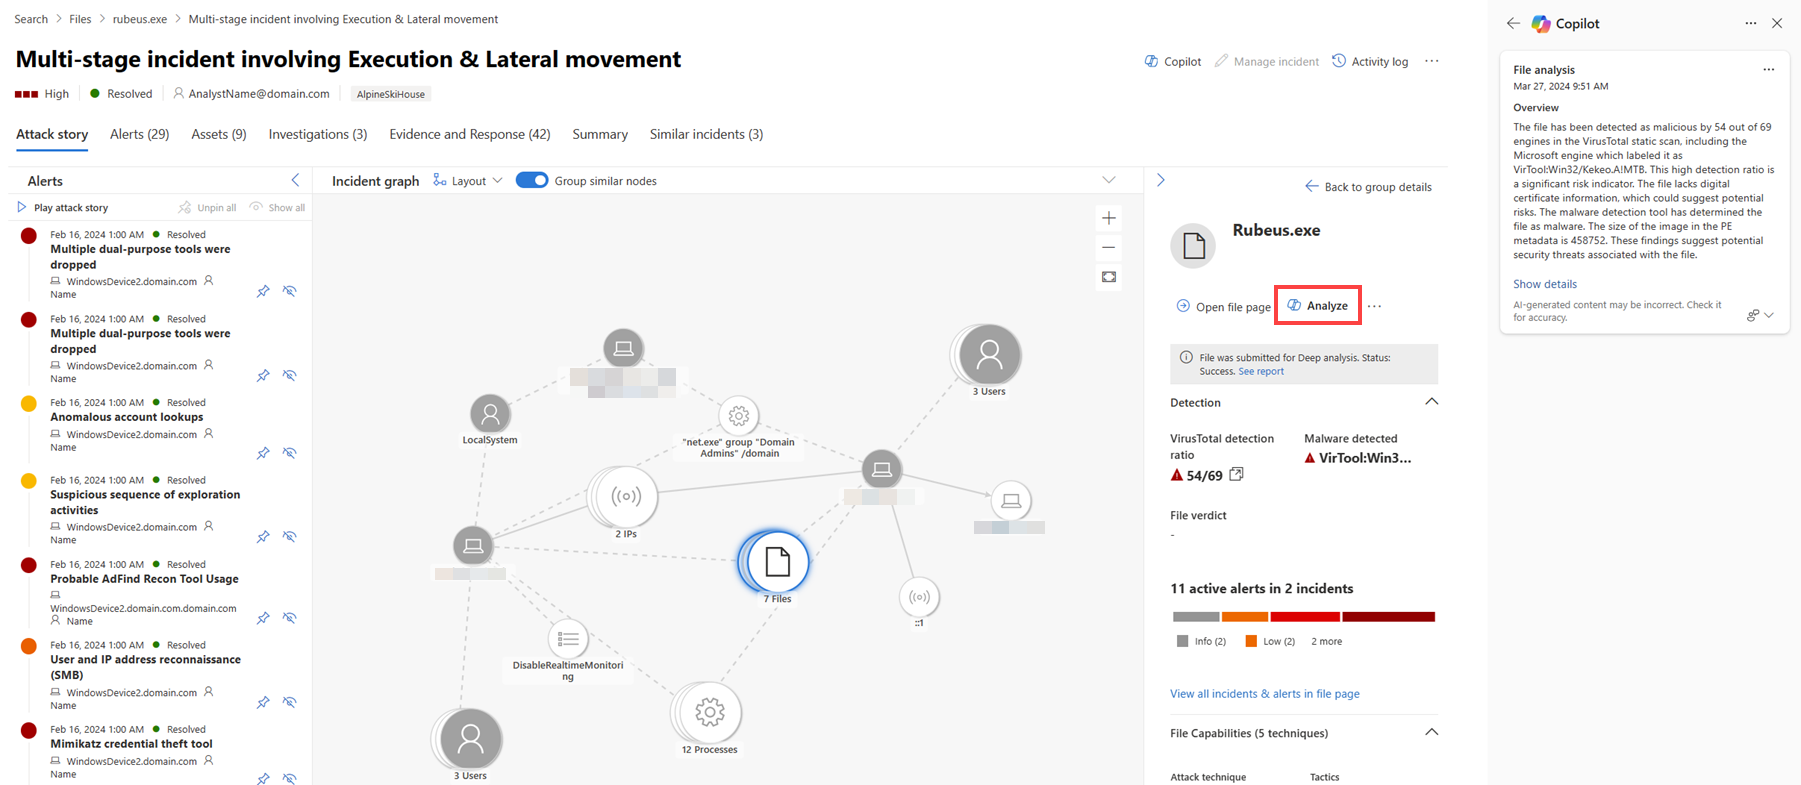Select the 7 Files node
This screenshot has height=785, width=1801.
tap(776, 562)
